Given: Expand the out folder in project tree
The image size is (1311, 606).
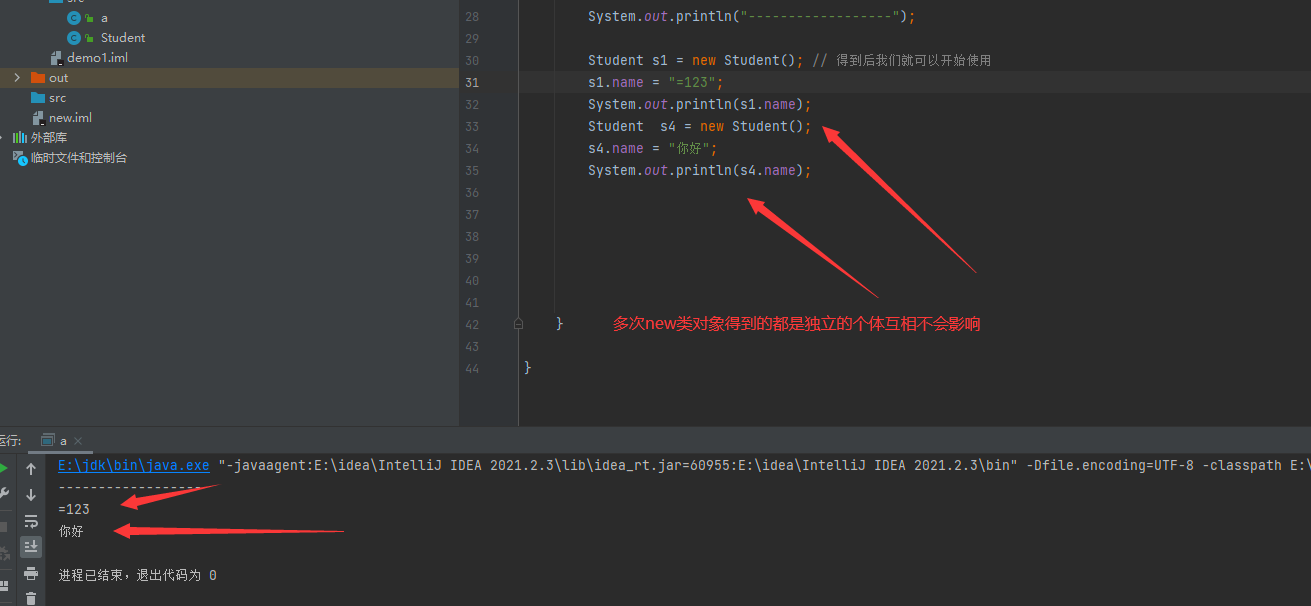Looking at the screenshot, I should pos(16,78).
